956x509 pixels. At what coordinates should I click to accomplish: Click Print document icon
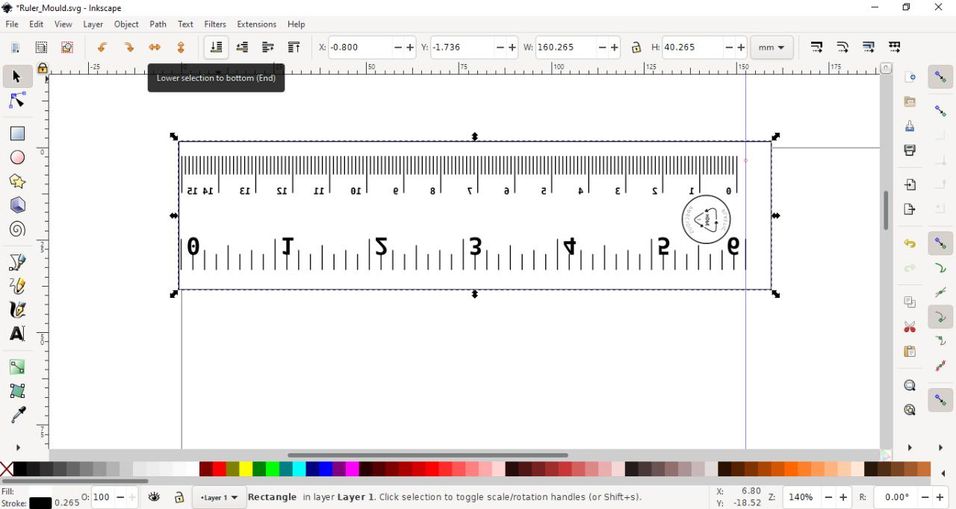pos(910,150)
